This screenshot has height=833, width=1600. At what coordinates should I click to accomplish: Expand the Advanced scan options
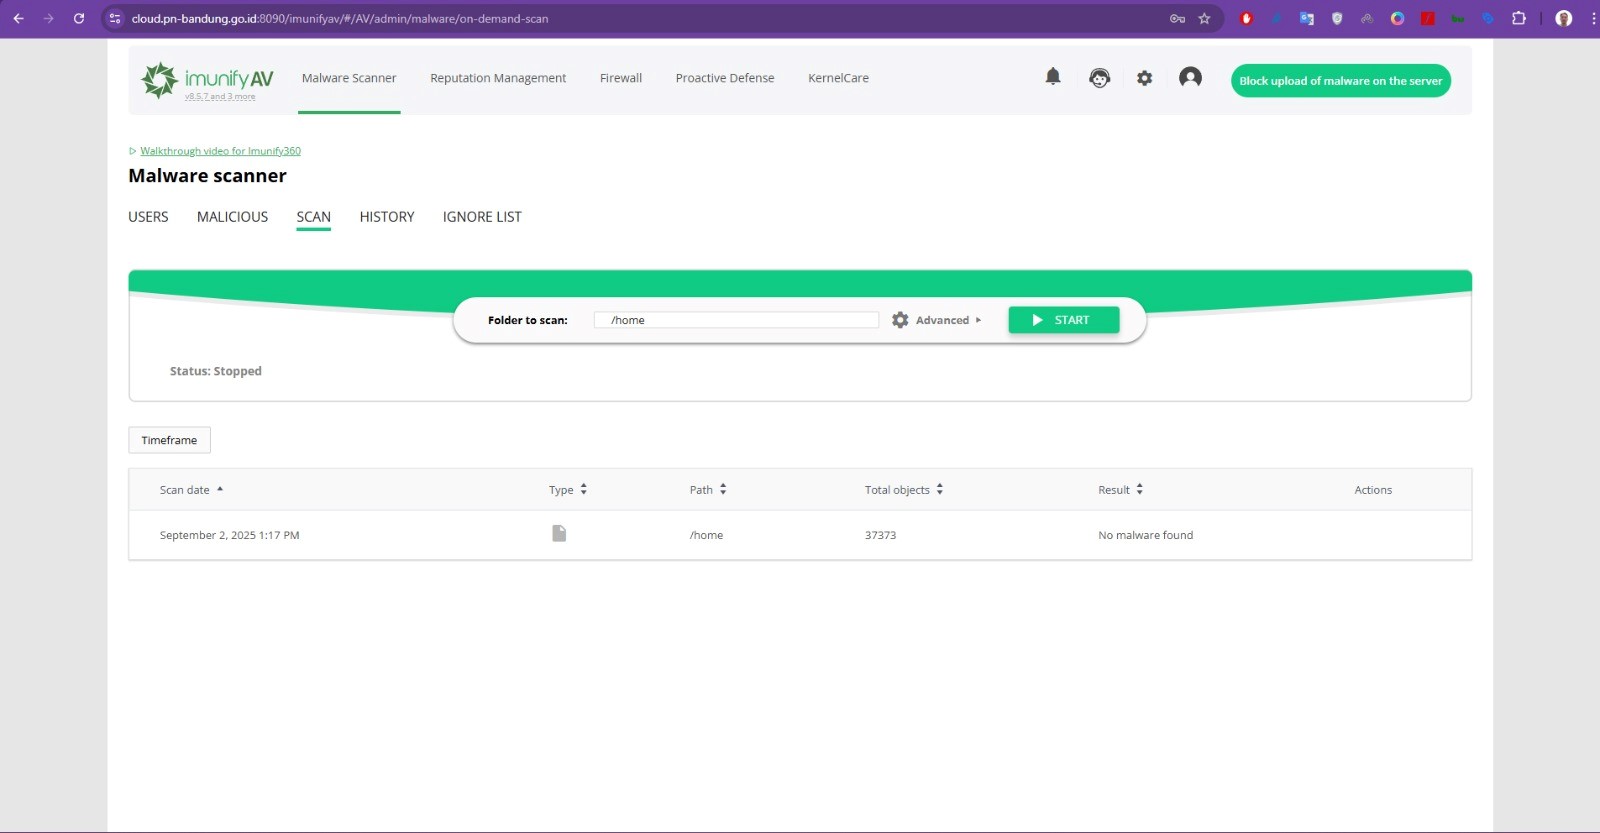[937, 320]
